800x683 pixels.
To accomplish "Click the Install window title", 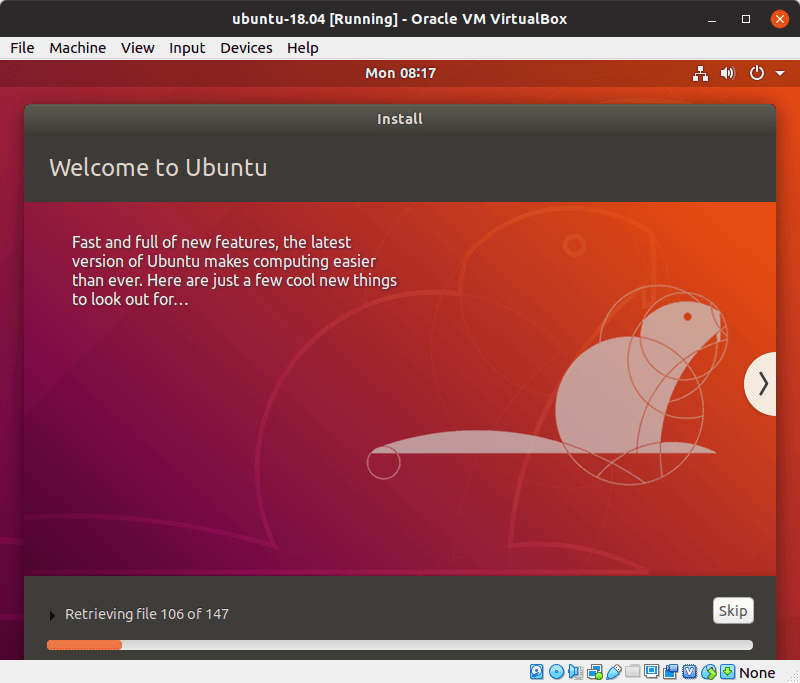I will point(399,119).
